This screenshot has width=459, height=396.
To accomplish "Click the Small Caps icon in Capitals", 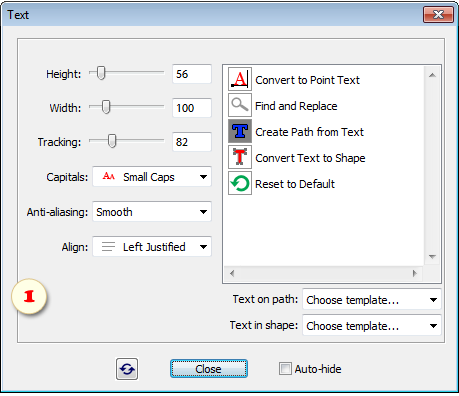I will coord(108,176).
